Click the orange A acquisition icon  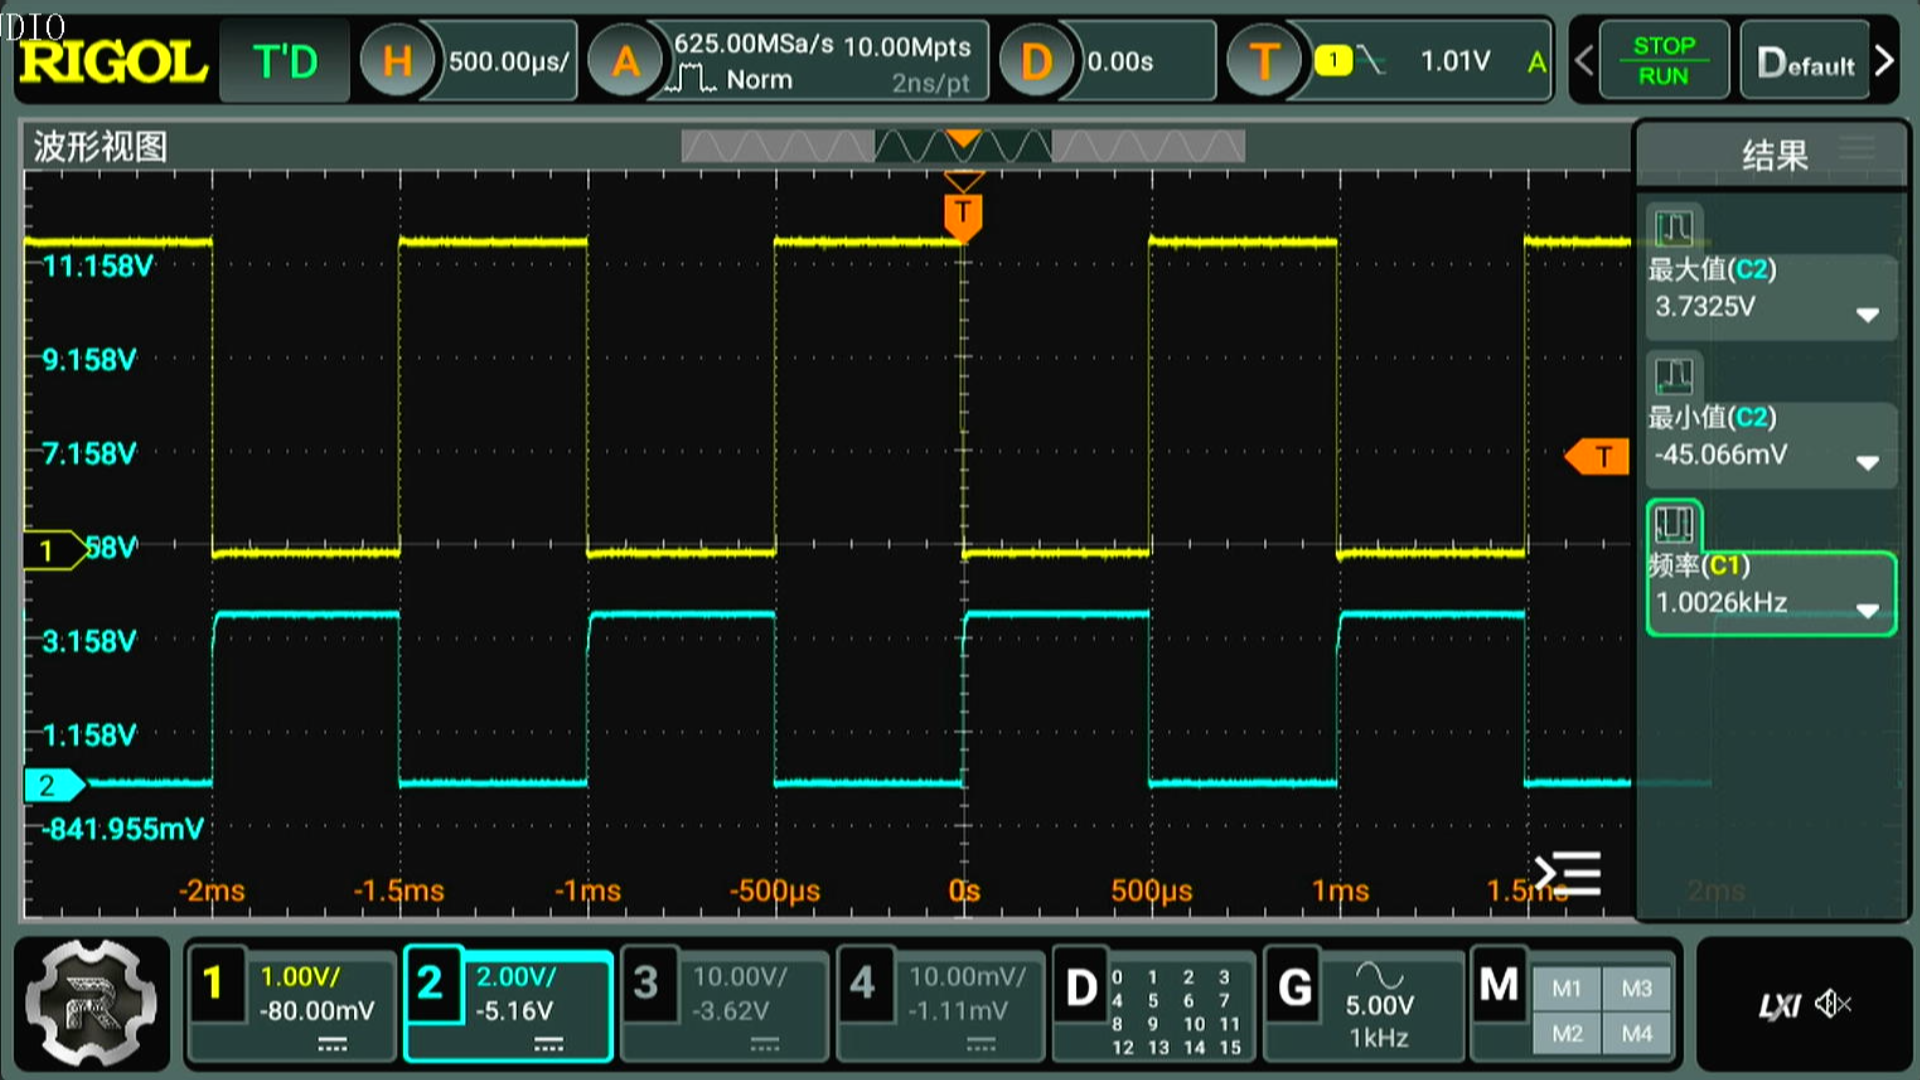626,62
